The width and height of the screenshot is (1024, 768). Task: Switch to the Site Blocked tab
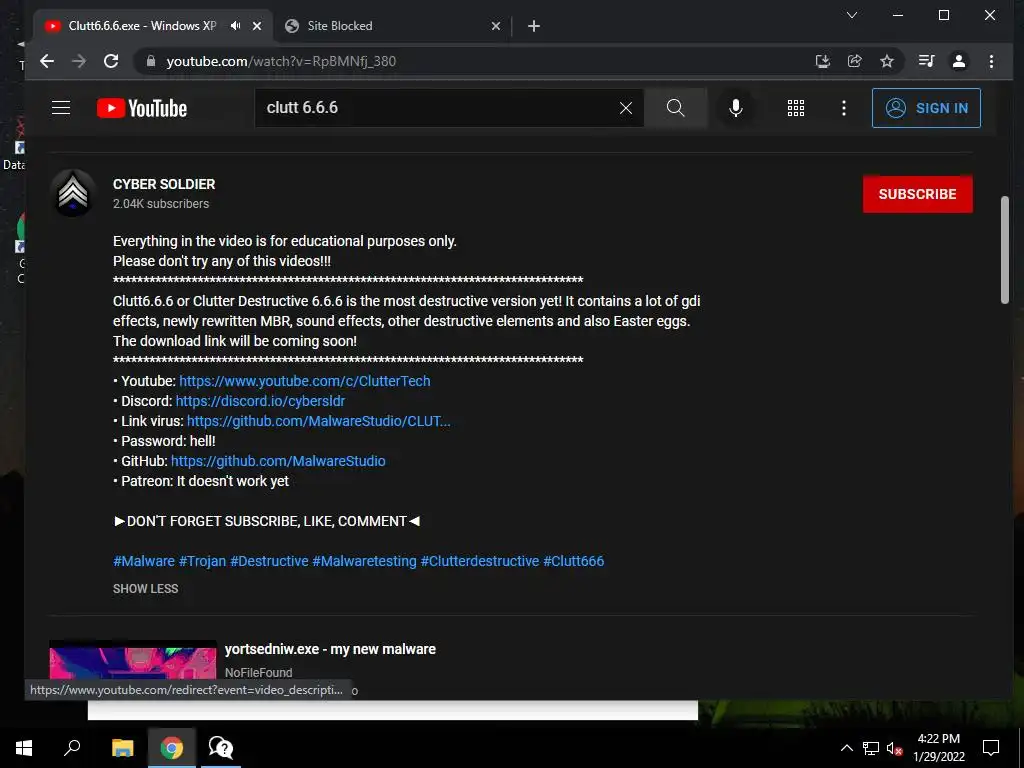coord(393,26)
